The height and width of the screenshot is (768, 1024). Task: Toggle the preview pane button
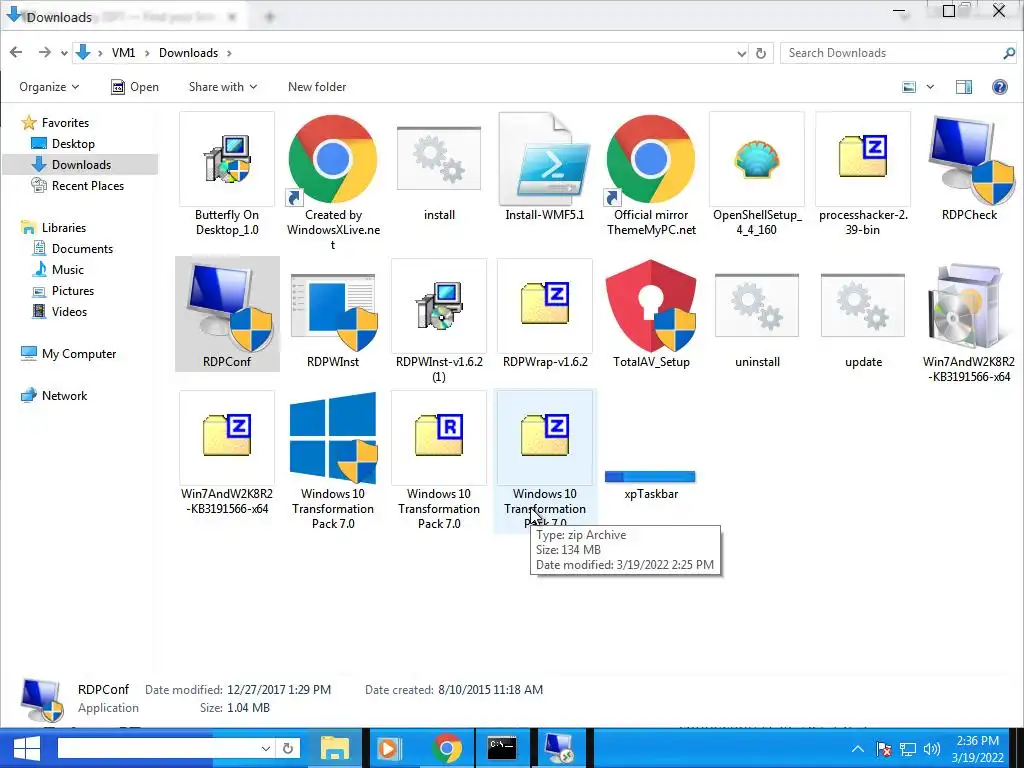pos(963,87)
